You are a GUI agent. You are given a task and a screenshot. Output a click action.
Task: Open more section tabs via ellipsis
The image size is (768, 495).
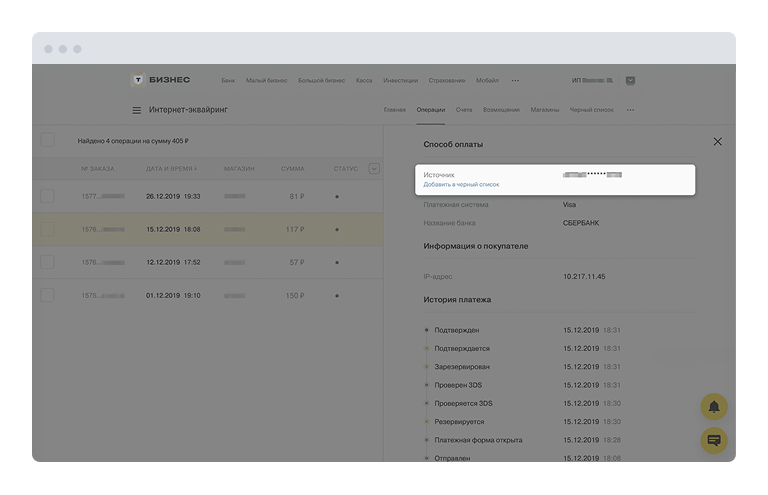630,110
